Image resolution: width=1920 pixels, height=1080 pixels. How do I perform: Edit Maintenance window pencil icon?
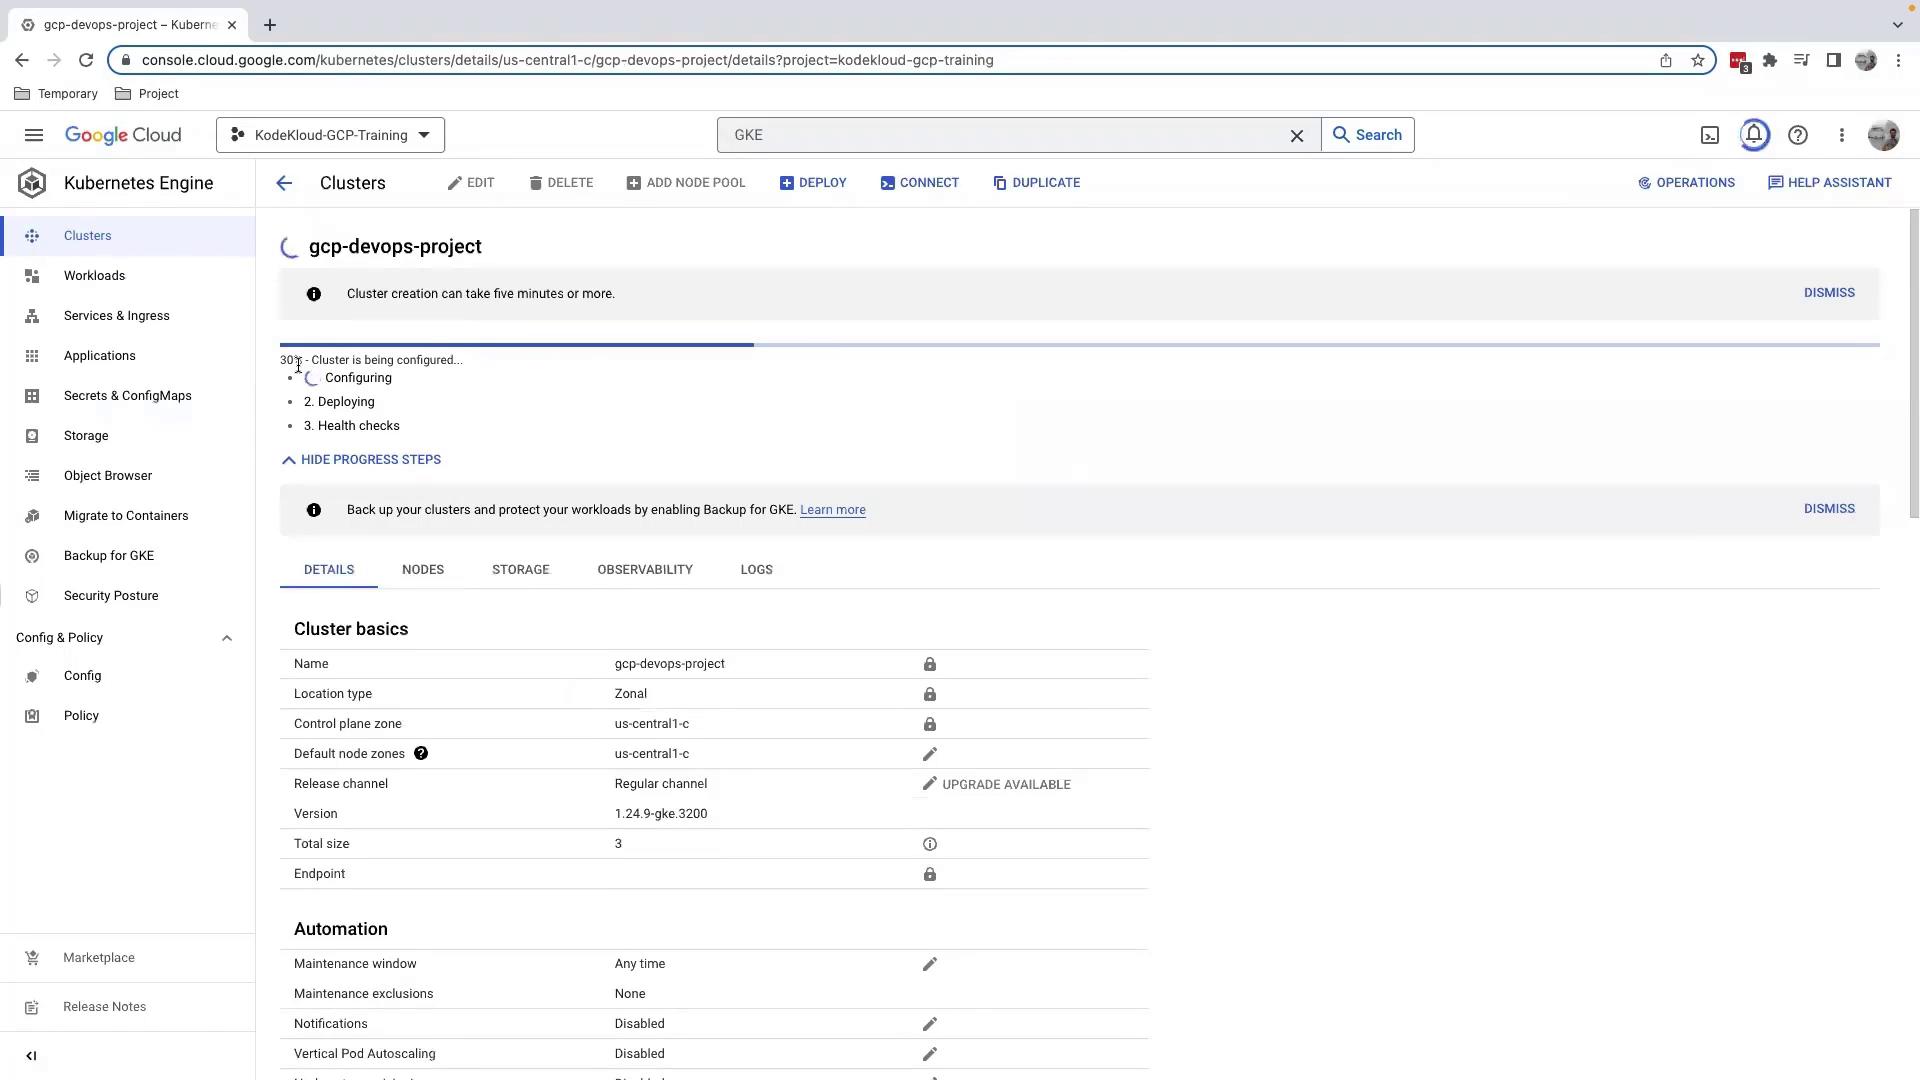click(929, 964)
